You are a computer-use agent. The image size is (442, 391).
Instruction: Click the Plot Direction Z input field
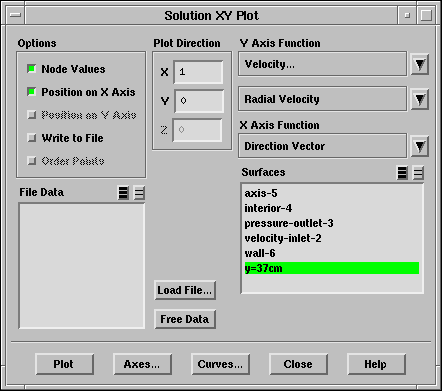(x=197, y=130)
